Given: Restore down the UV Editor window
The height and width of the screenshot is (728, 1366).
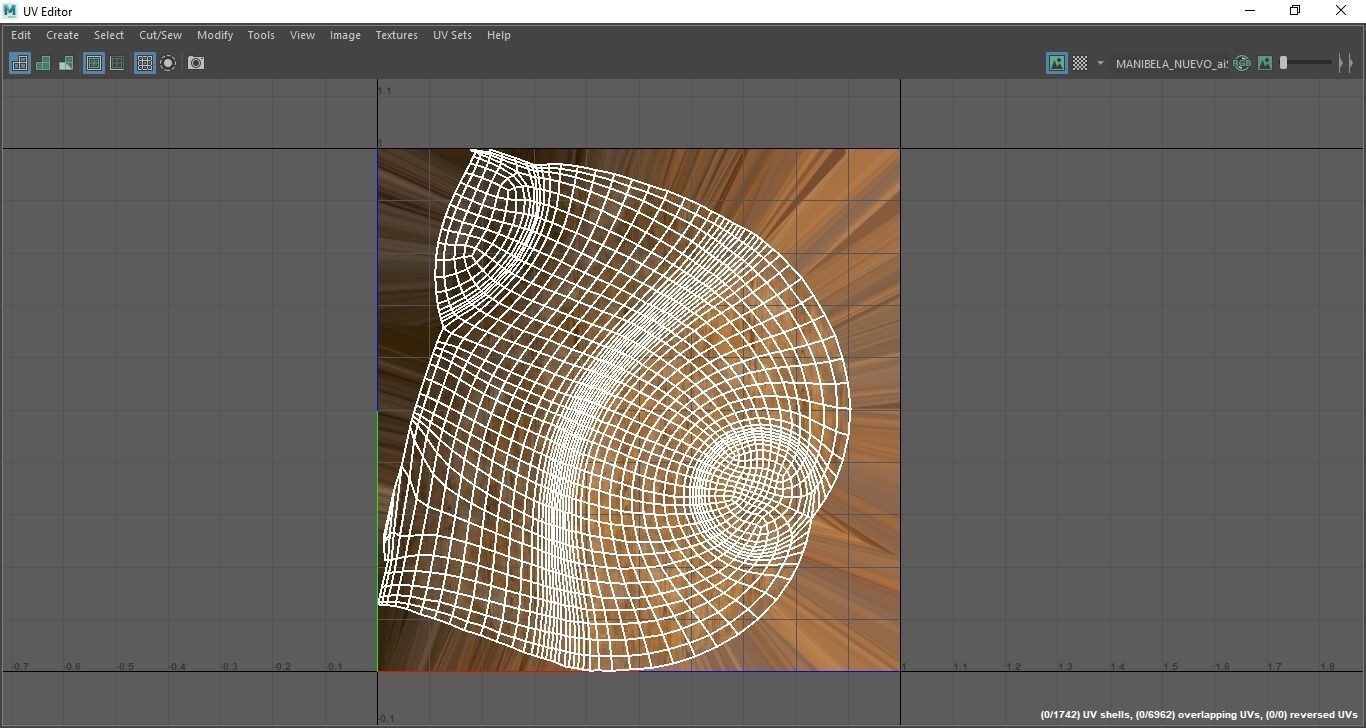Looking at the screenshot, I should point(1295,11).
